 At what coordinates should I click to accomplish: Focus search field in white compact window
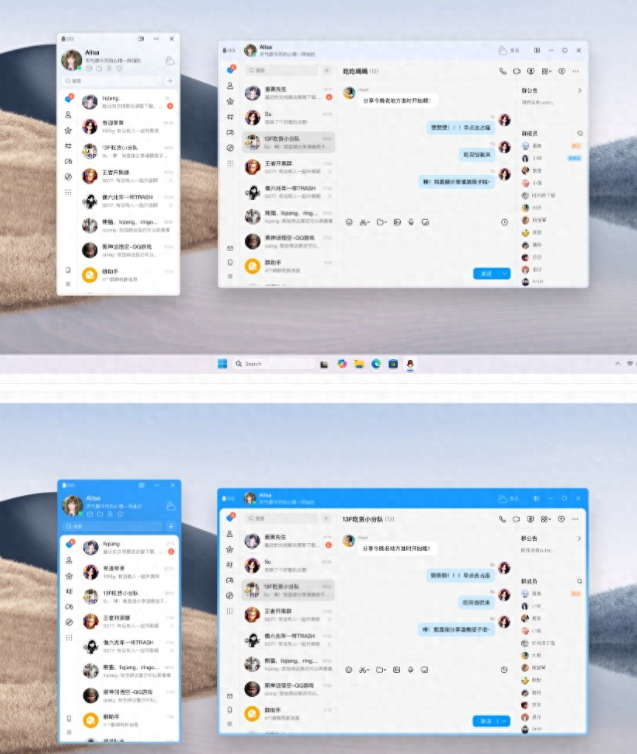112,81
